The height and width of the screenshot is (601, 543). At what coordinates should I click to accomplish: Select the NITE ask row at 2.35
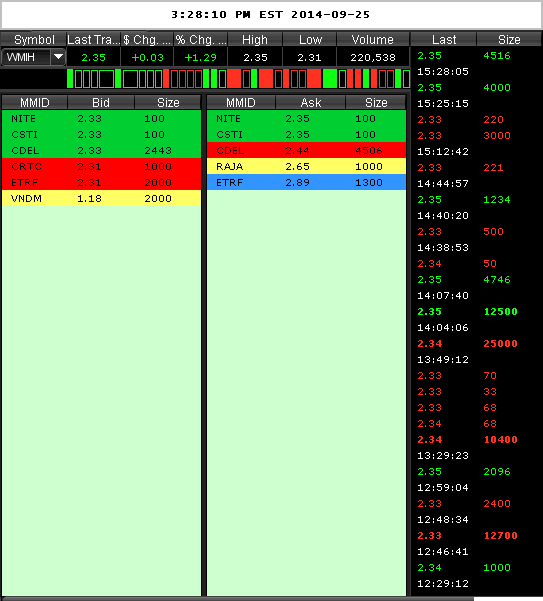(x=307, y=118)
